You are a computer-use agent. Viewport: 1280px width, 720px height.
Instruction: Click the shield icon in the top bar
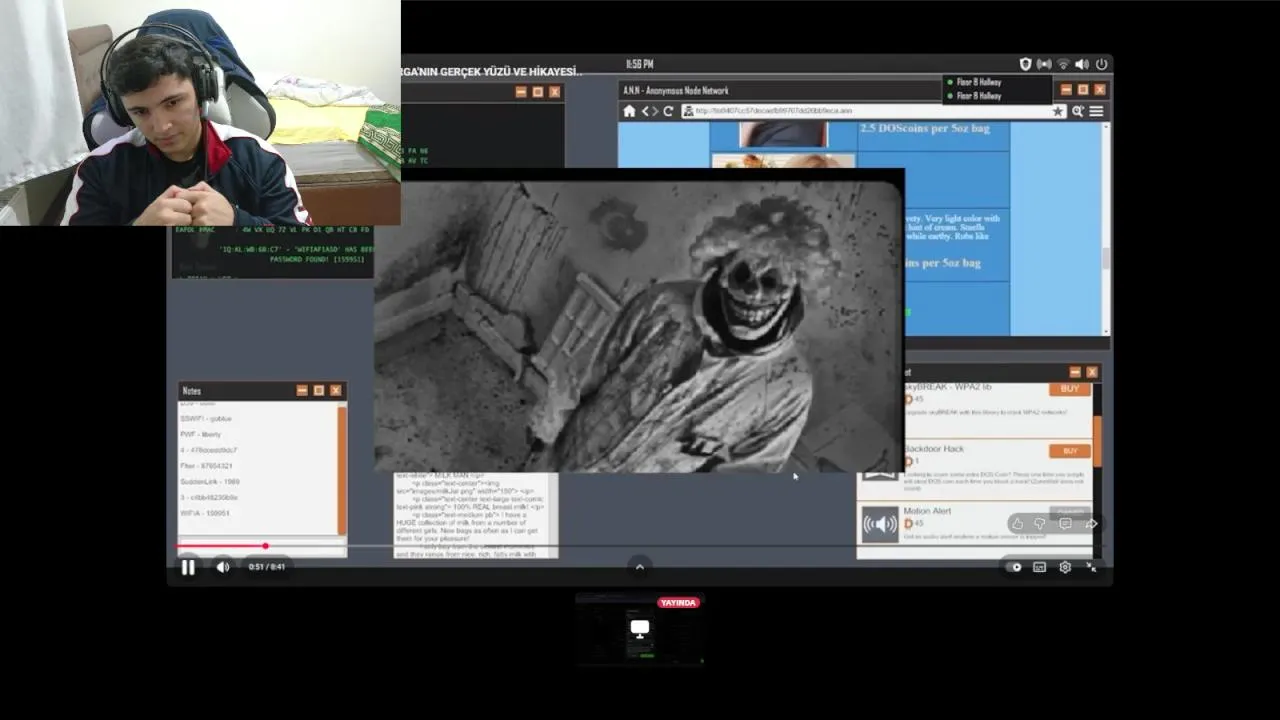(1025, 64)
